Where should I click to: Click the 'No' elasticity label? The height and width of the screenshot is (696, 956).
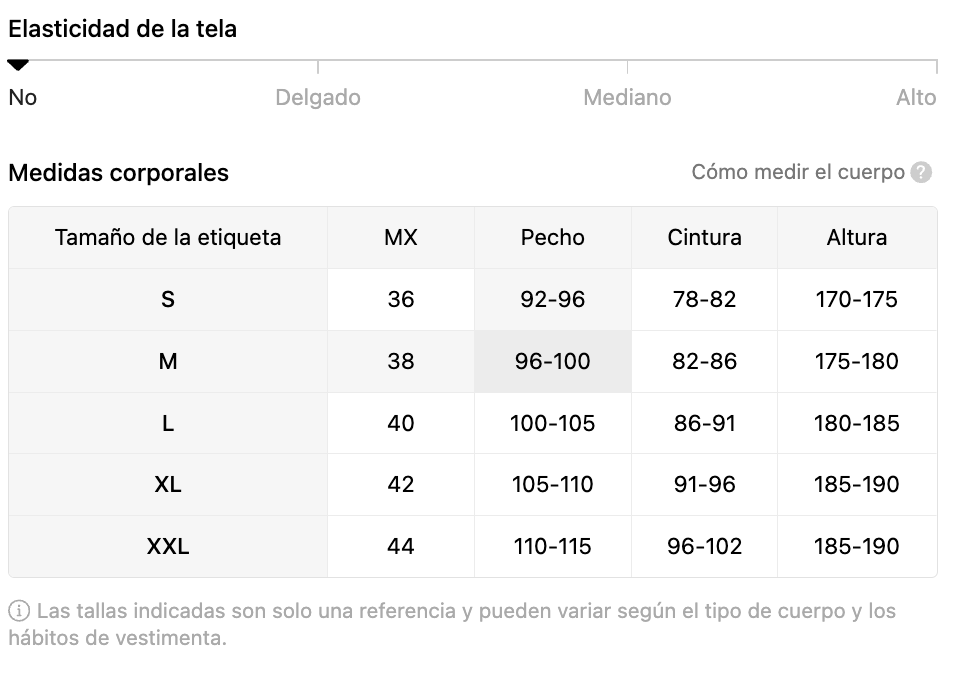(23, 98)
